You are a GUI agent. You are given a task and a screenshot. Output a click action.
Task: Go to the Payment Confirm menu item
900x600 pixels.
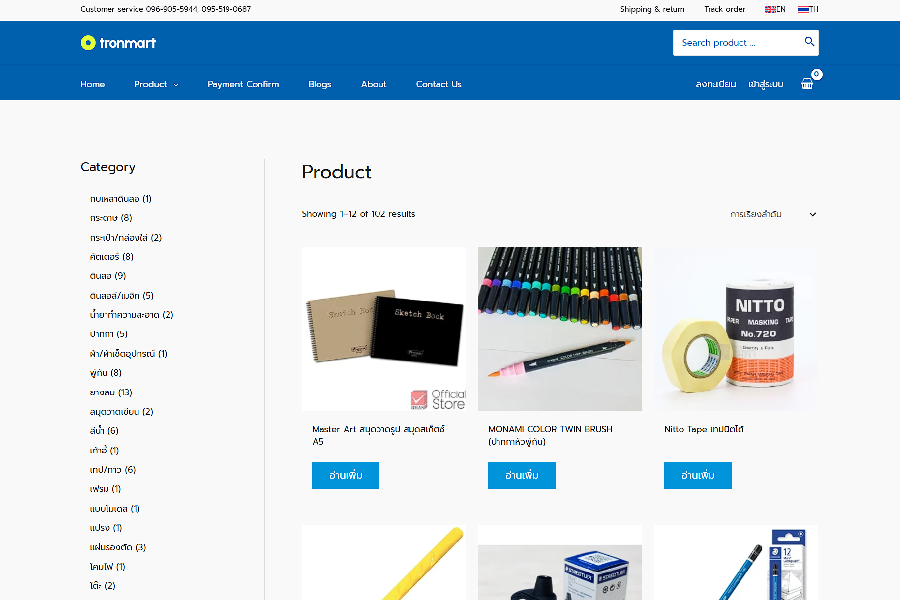pos(243,84)
